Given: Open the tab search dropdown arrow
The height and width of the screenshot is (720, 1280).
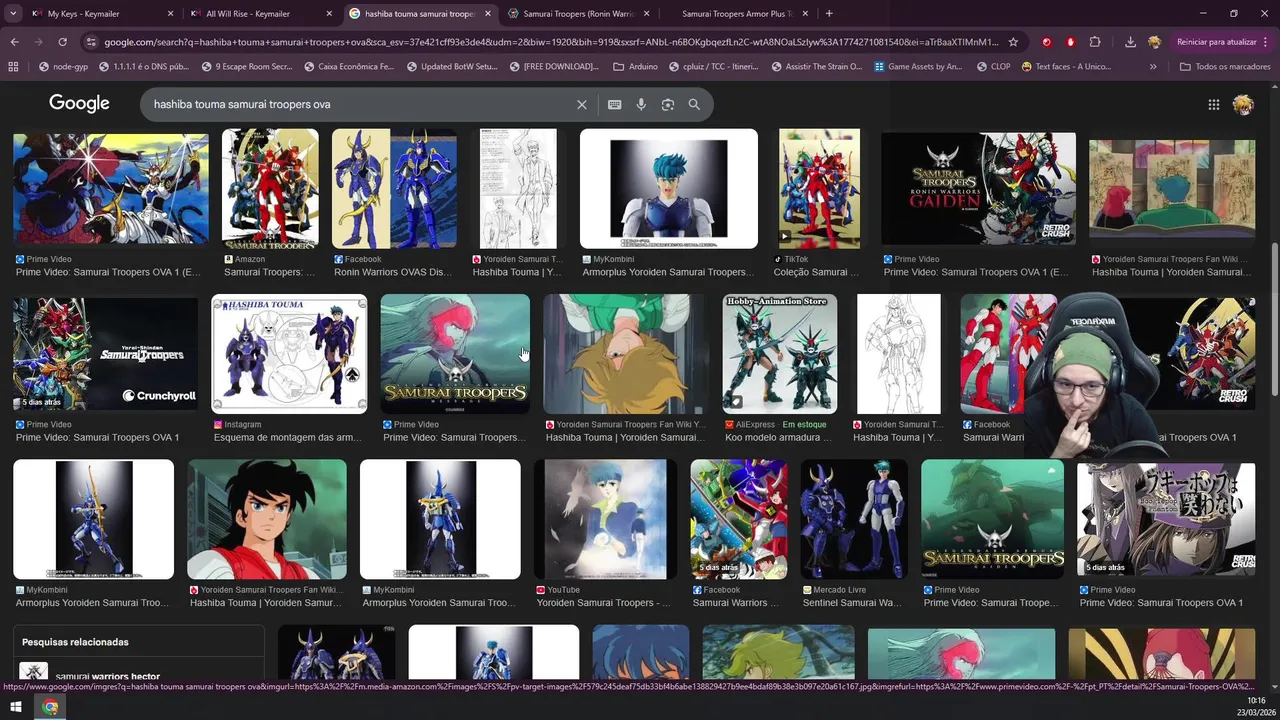Looking at the screenshot, I should [x=13, y=14].
